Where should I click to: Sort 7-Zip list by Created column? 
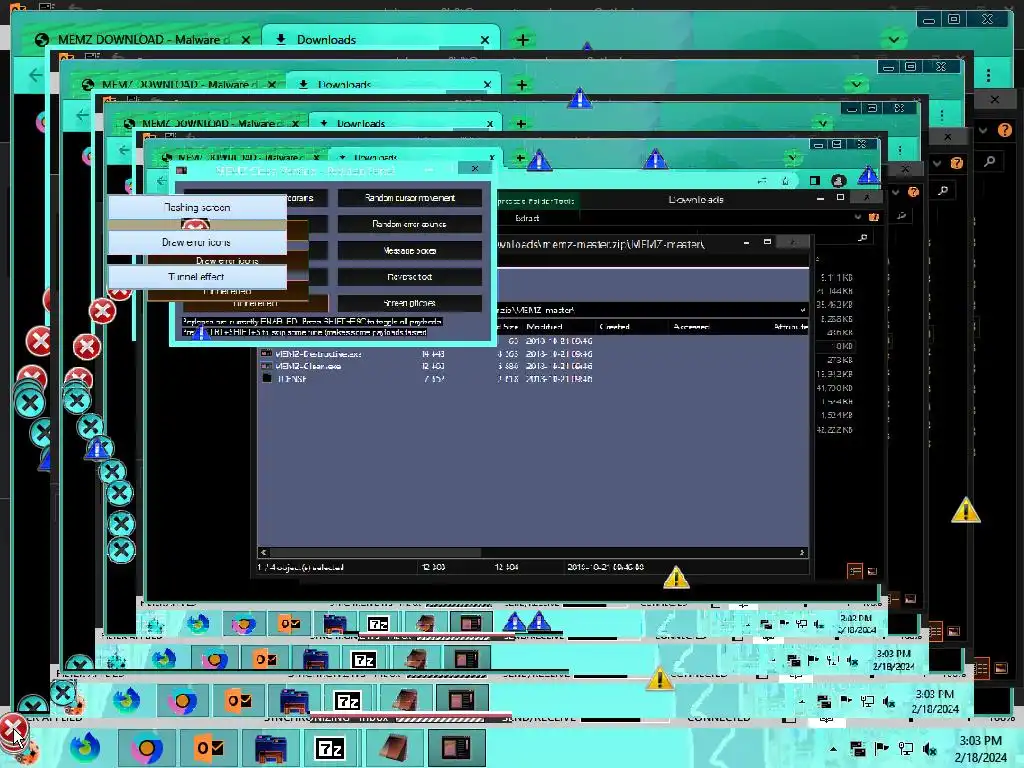[615, 327]
